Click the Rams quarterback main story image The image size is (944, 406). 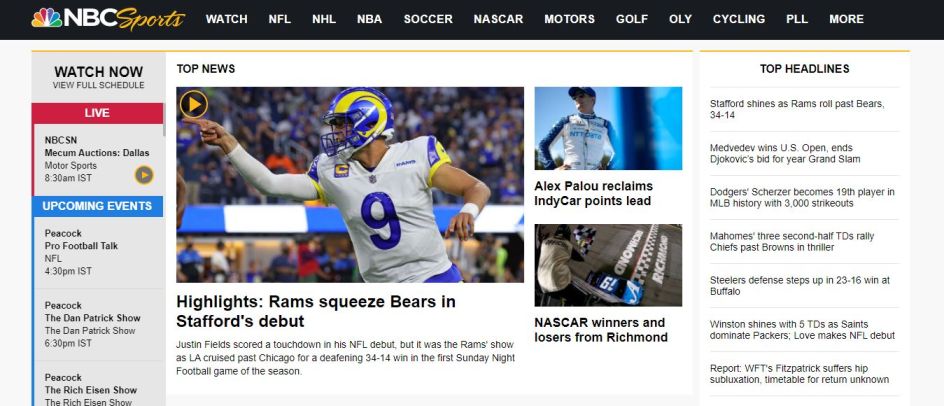tap(350, 185)
